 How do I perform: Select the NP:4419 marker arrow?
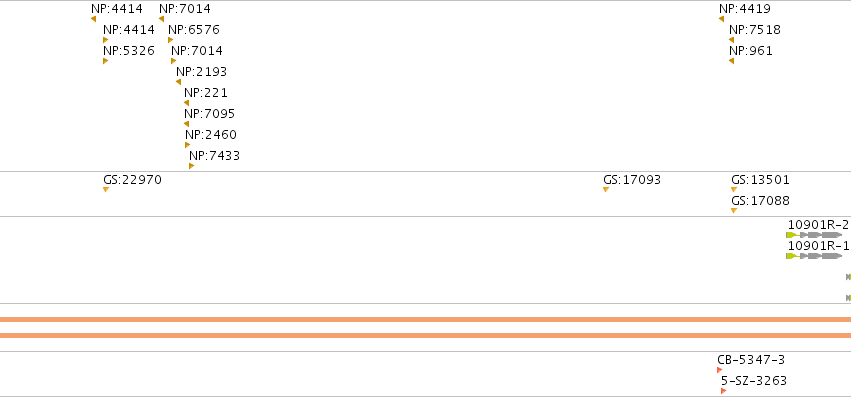[x=721, y=19]
